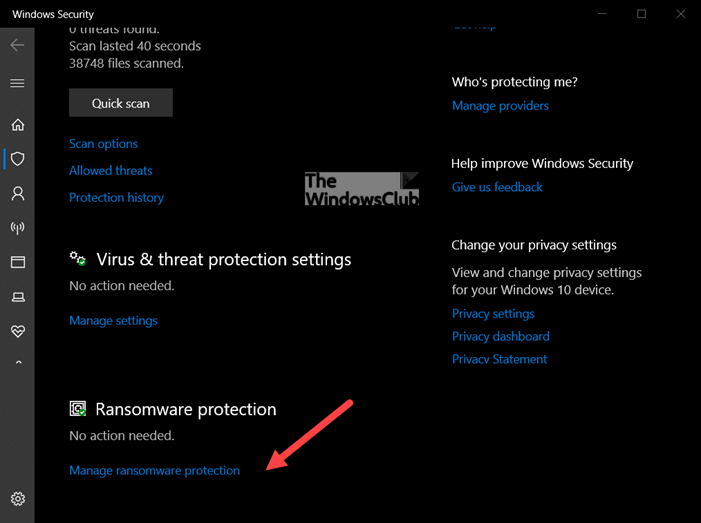Open Scan options link
This screenshot has width=701, height=523.
[x=103, y=144]
